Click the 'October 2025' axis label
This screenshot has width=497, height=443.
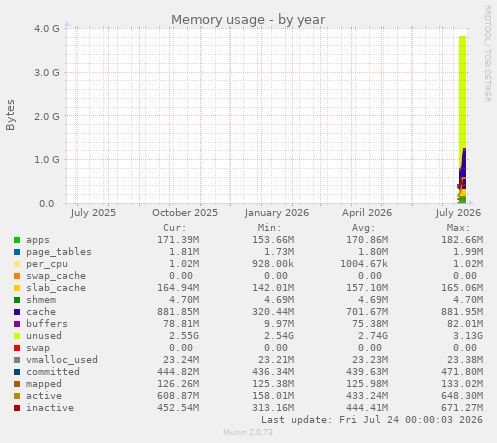(x=185, y=213)
